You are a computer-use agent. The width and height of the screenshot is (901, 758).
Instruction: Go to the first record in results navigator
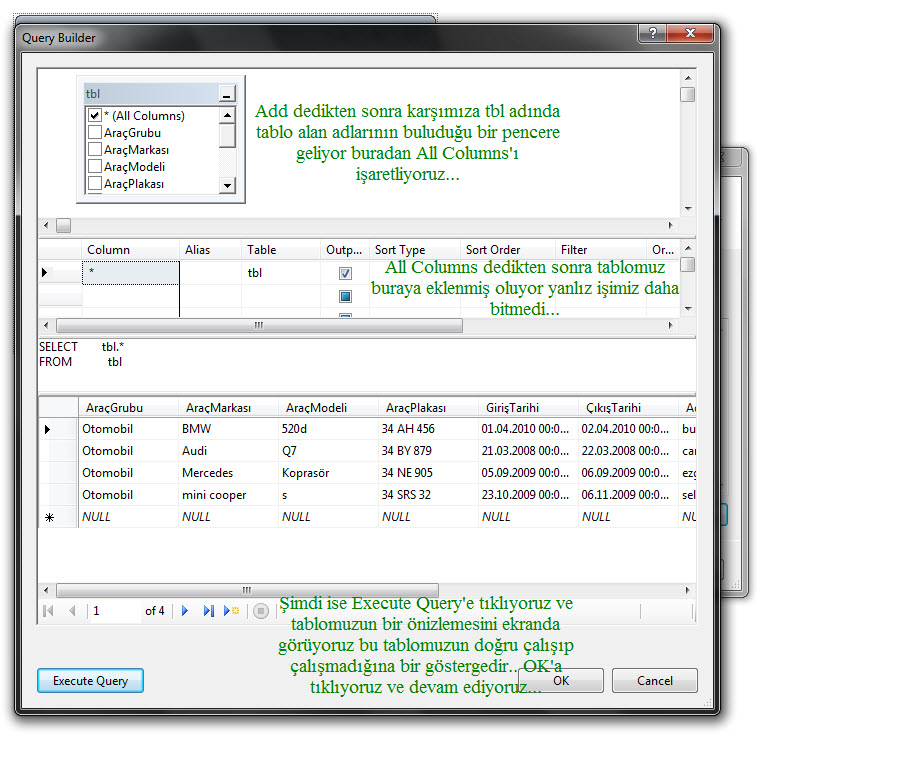point(48,611)
